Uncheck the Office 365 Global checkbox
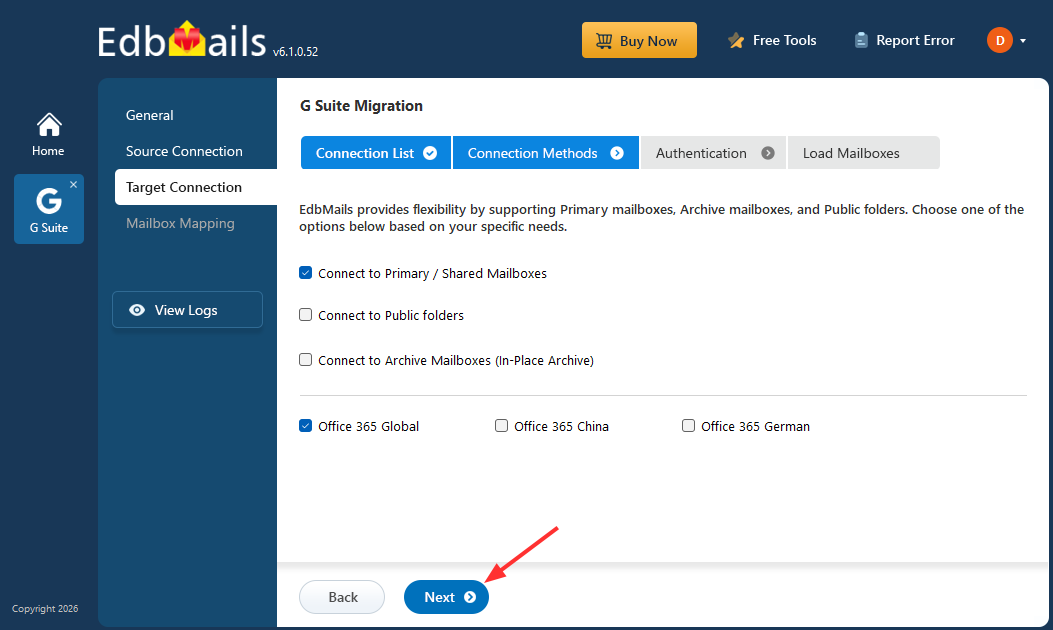The height and width of the screenshot is (630, 1053). (x=306, y=426)
